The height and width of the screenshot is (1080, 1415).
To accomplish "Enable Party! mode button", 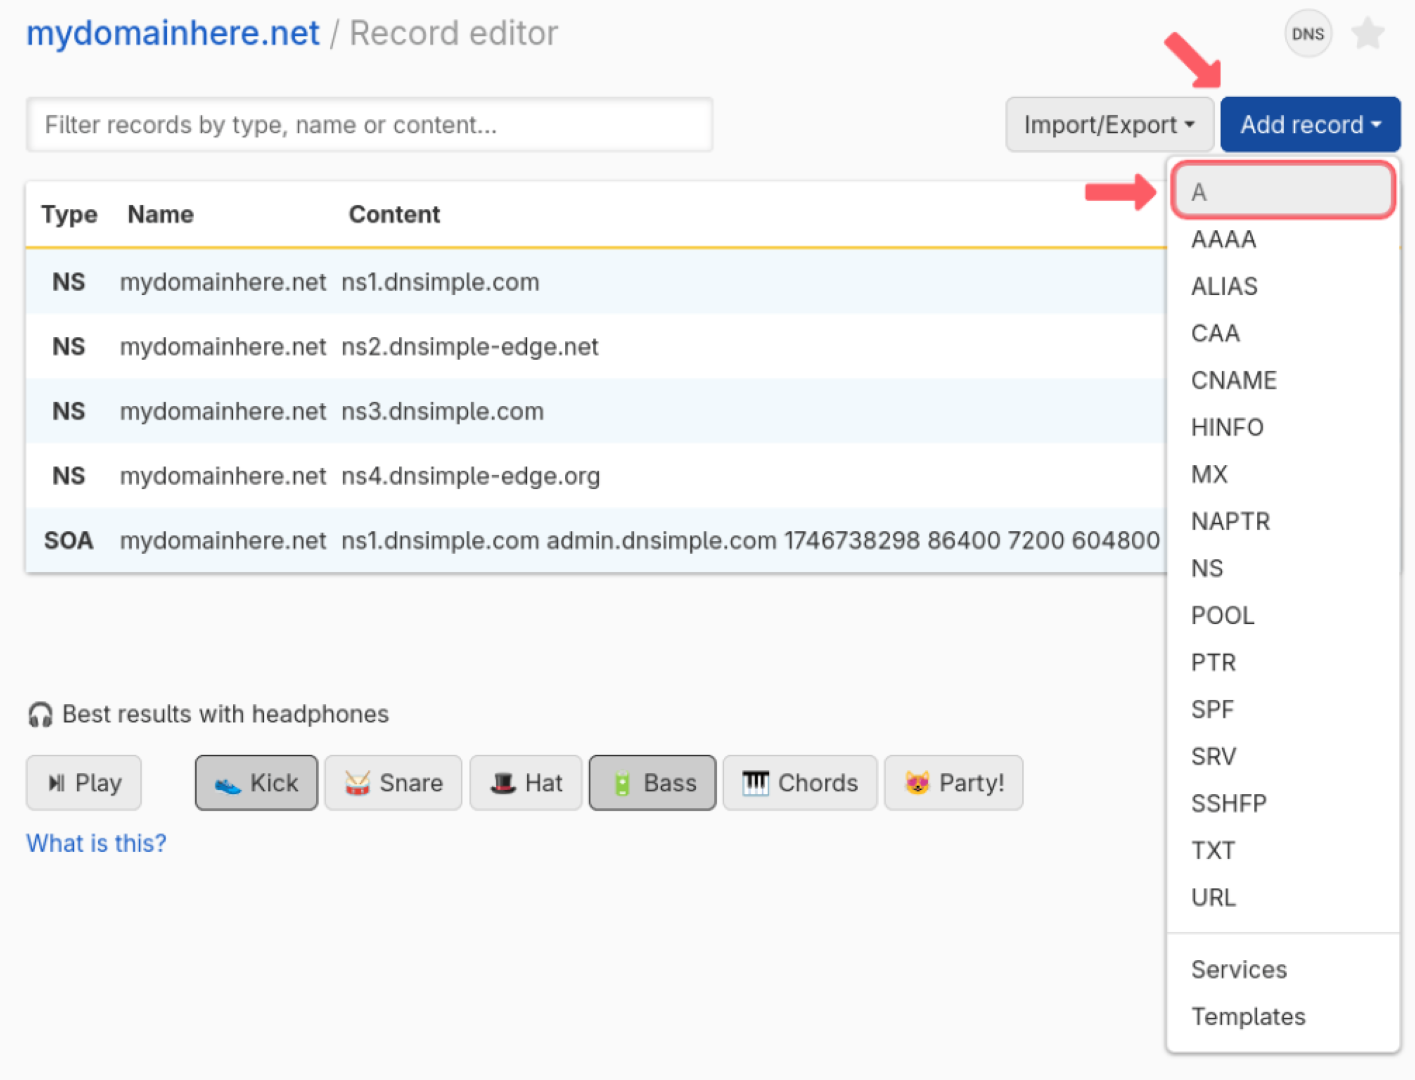I will (x=953, y=783).
